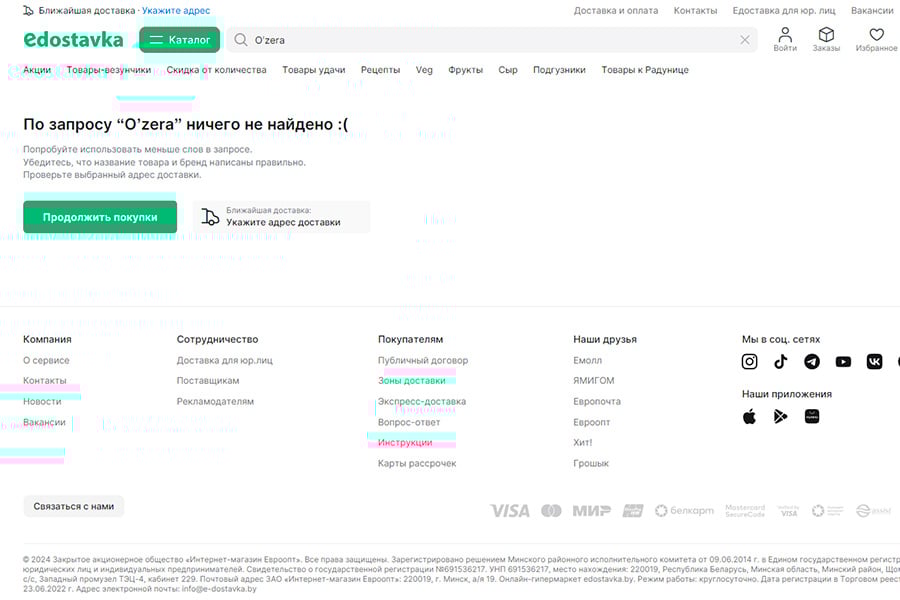
Task: Select Товары-везунчики category tab
Action: [x=108, y=69]
